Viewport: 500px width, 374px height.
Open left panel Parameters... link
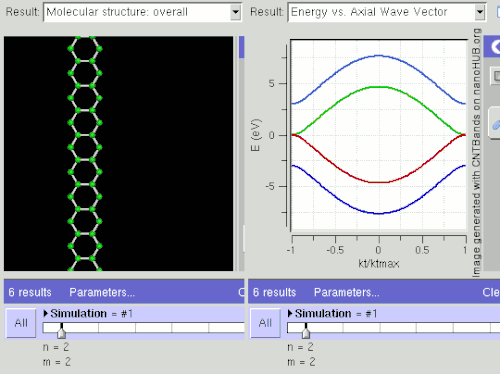pyautogui.click(x=102, y=292)
